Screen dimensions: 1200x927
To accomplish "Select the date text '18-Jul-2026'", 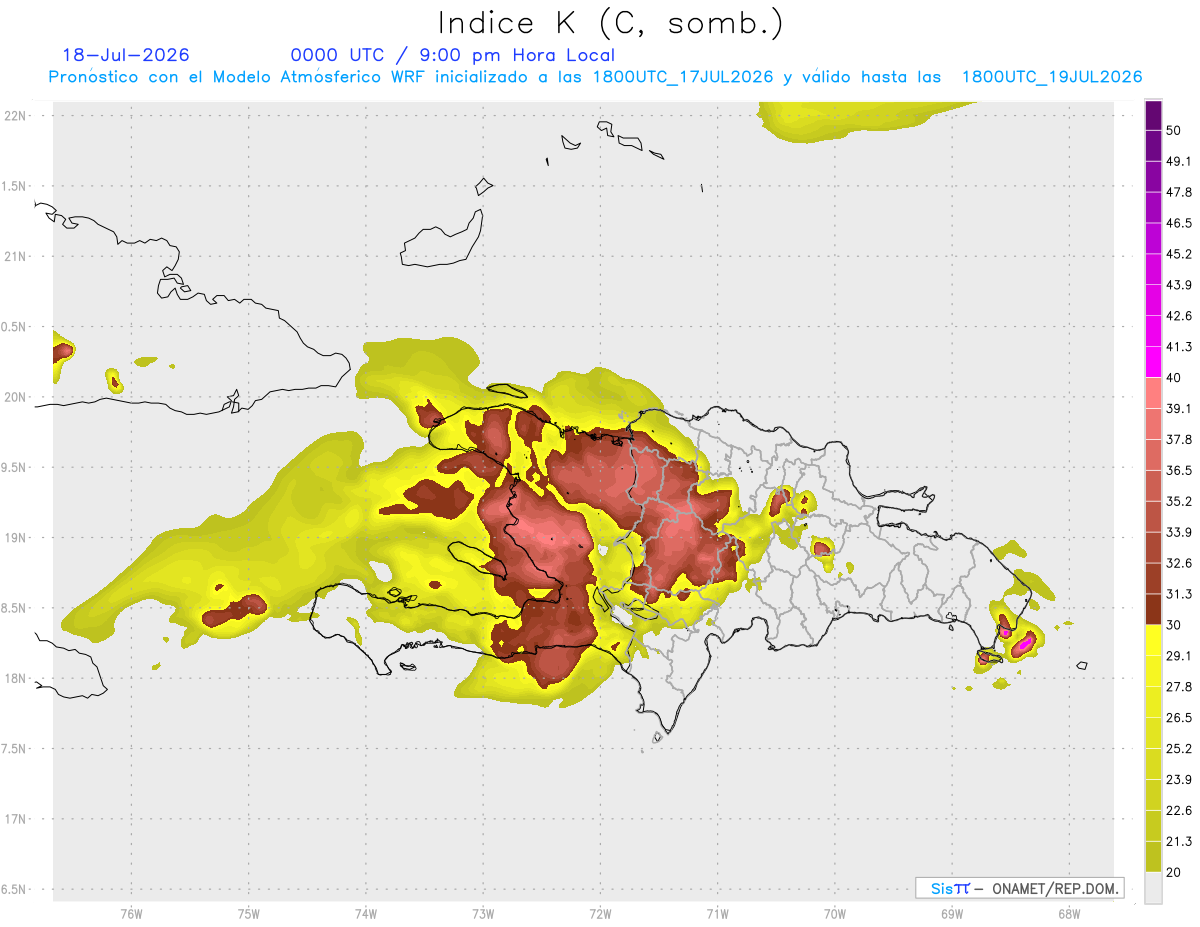I will pyautogui.click(x=126, y=55).
